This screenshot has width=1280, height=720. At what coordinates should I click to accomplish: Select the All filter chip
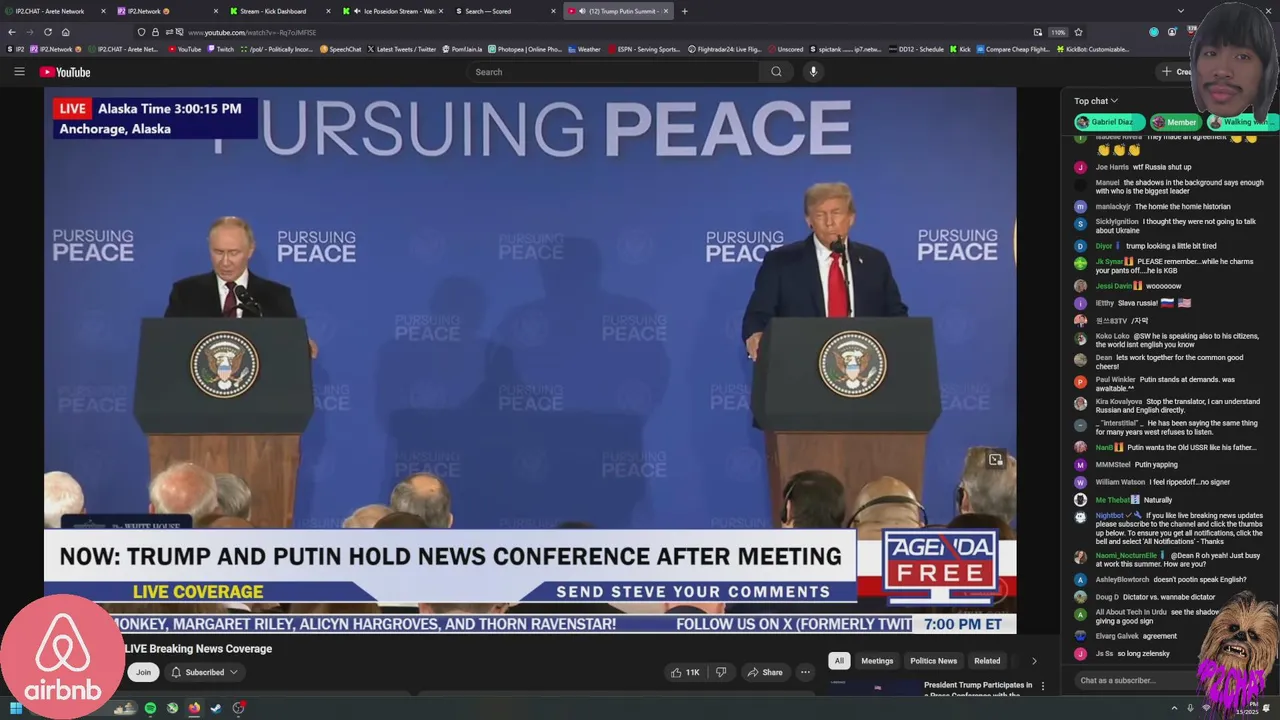(x=839, y=661)
